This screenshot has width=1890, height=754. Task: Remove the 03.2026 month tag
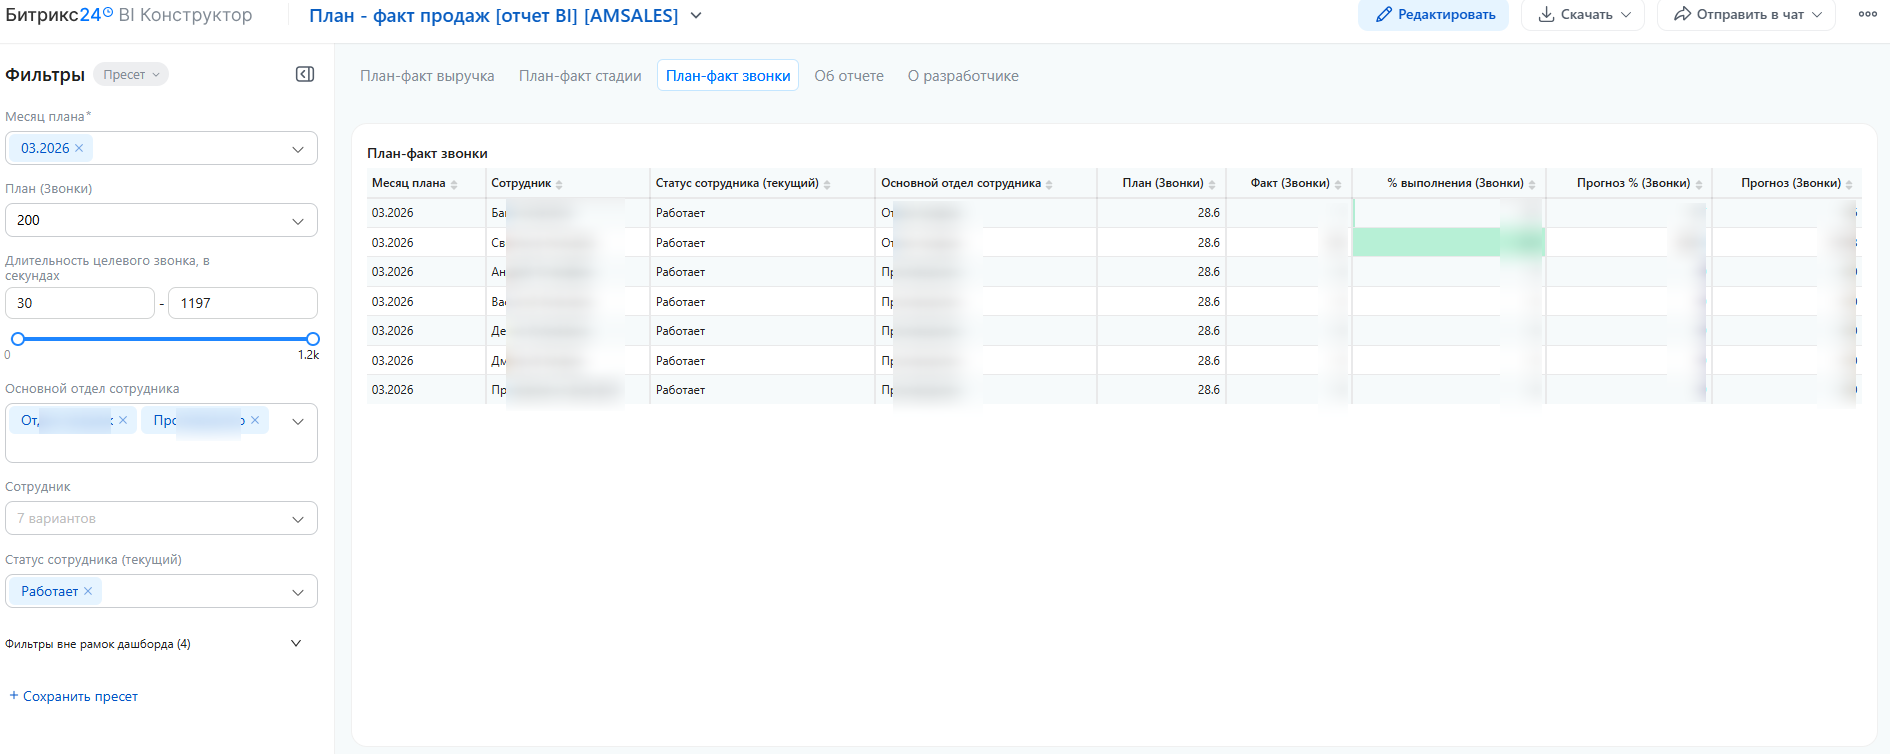(x=79, y=148)
